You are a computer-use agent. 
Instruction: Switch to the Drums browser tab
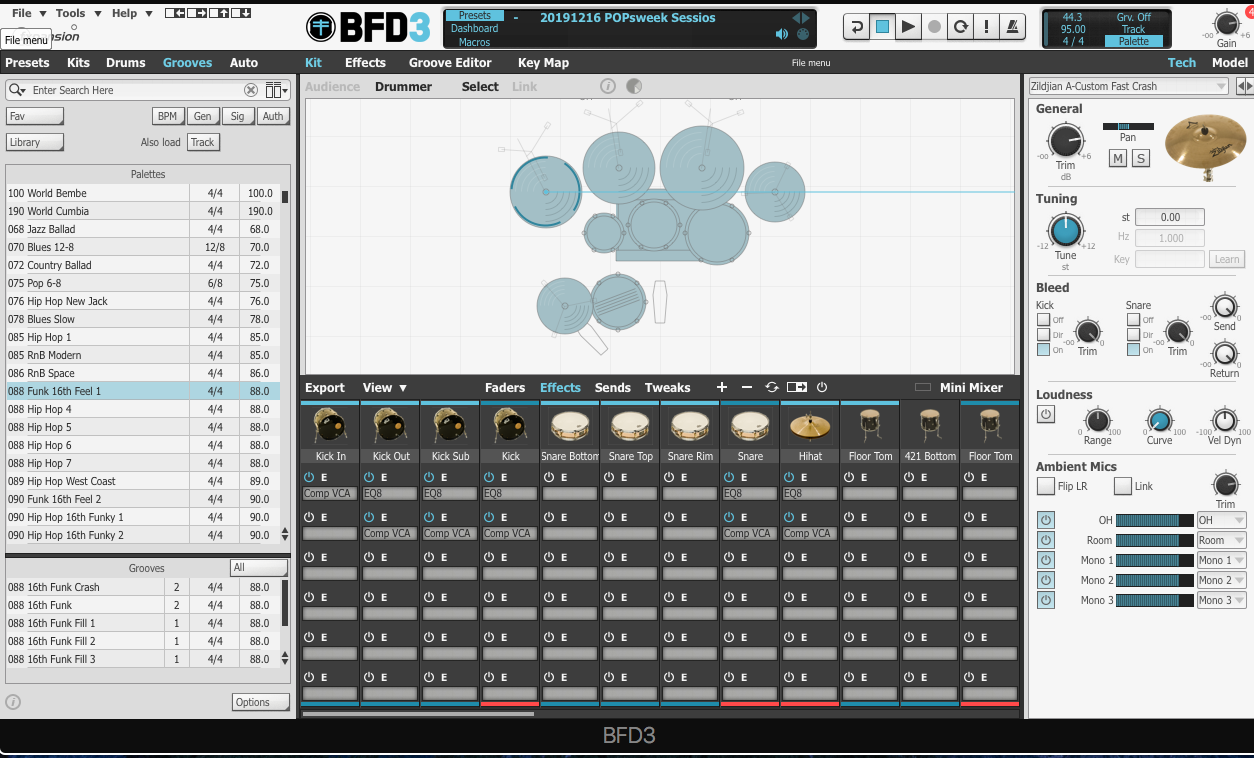coord(126,62)
